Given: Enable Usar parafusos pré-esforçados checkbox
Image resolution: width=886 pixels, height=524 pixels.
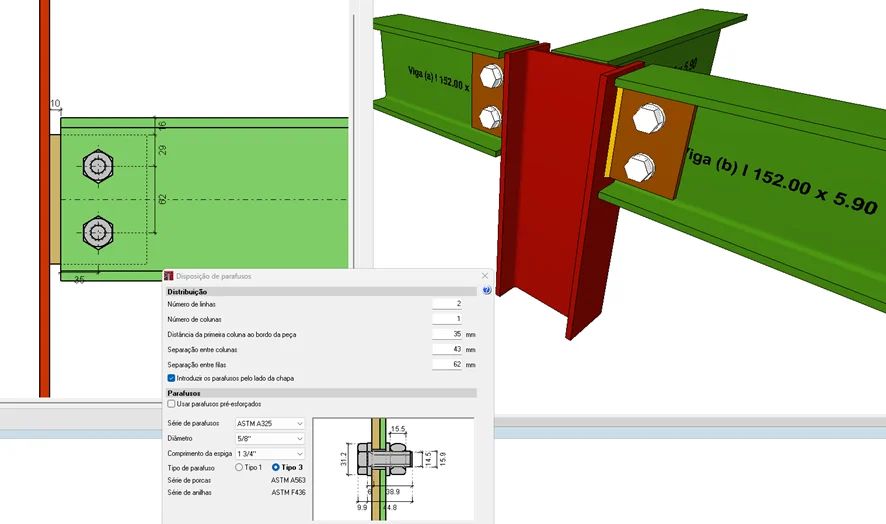Looking at the screenshot, I should click(x=171, y=404).
